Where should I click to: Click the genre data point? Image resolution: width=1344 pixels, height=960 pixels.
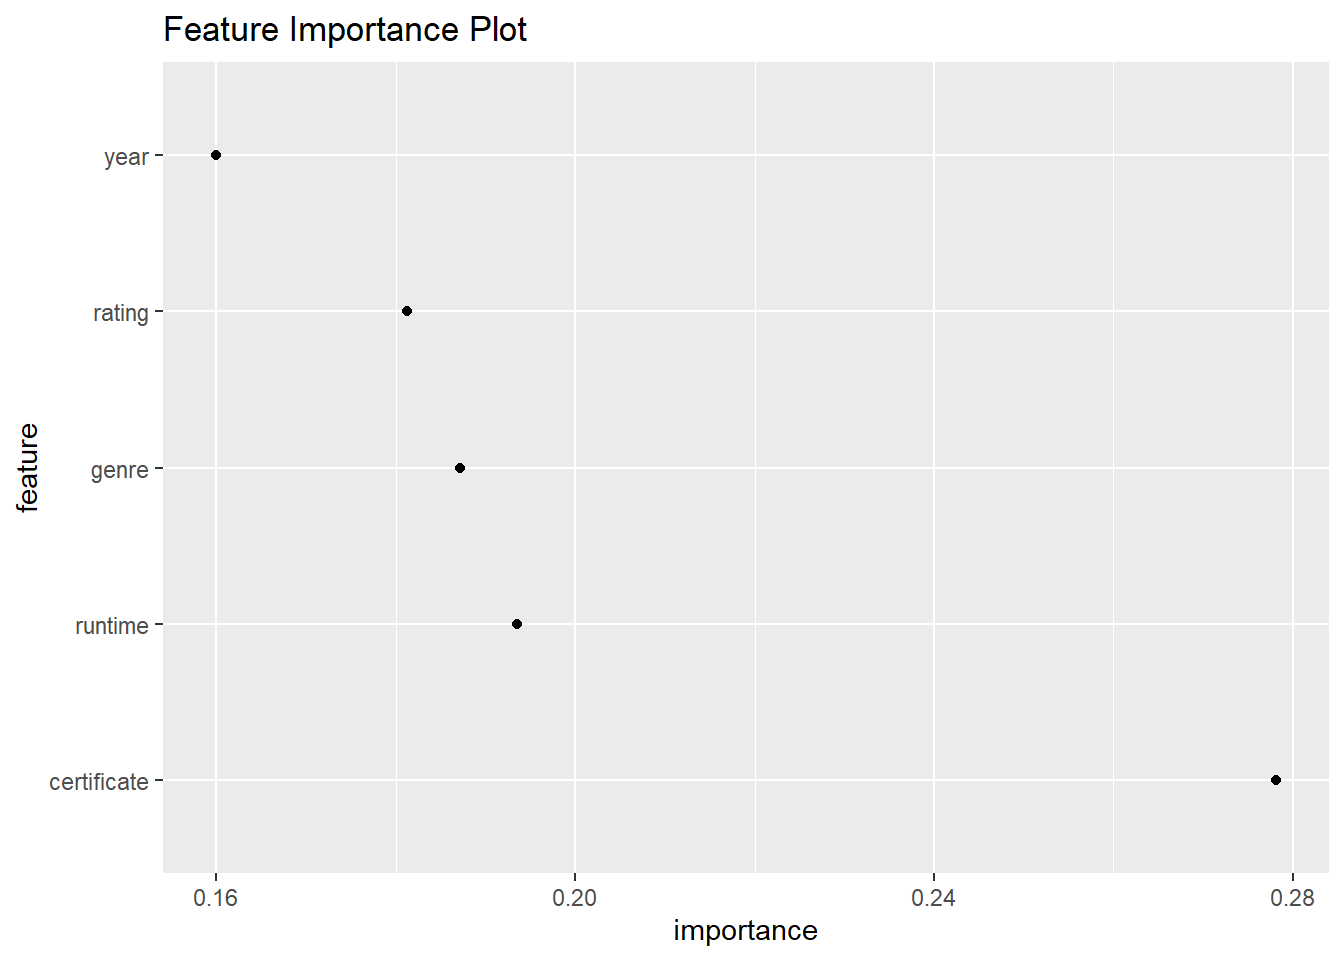(x=460, y=468)
